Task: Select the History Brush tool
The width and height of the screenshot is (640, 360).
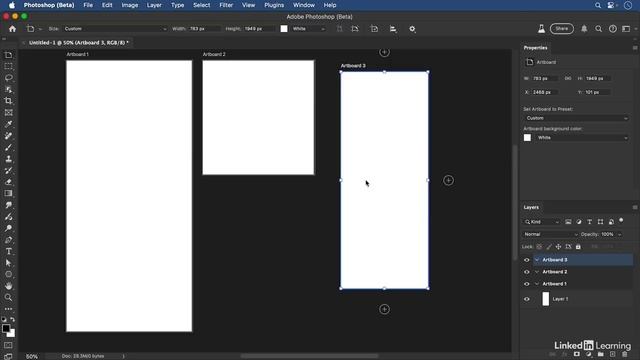Action: coord(8,171)
